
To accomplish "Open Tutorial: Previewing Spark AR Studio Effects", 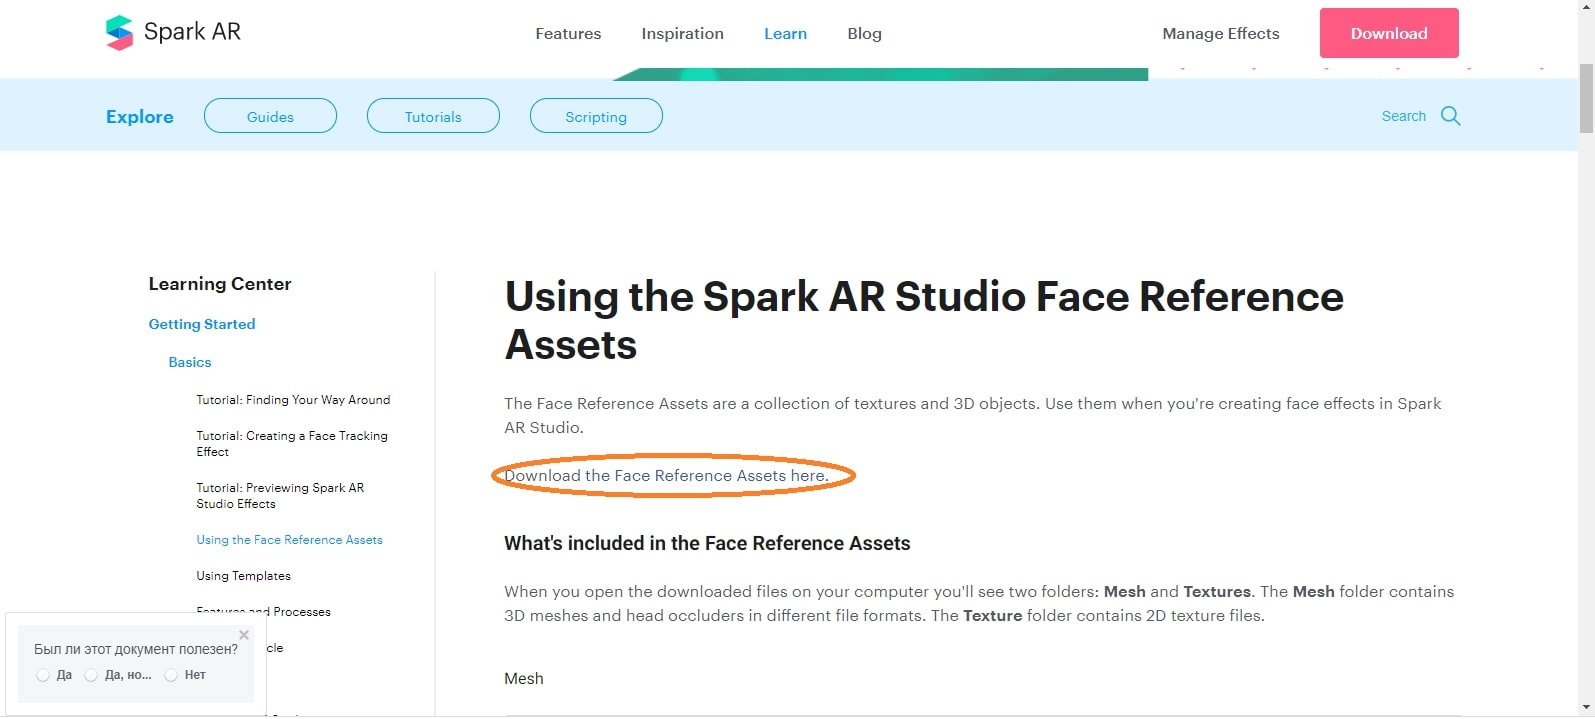I will pyautogui.click(x=280, y=496).
